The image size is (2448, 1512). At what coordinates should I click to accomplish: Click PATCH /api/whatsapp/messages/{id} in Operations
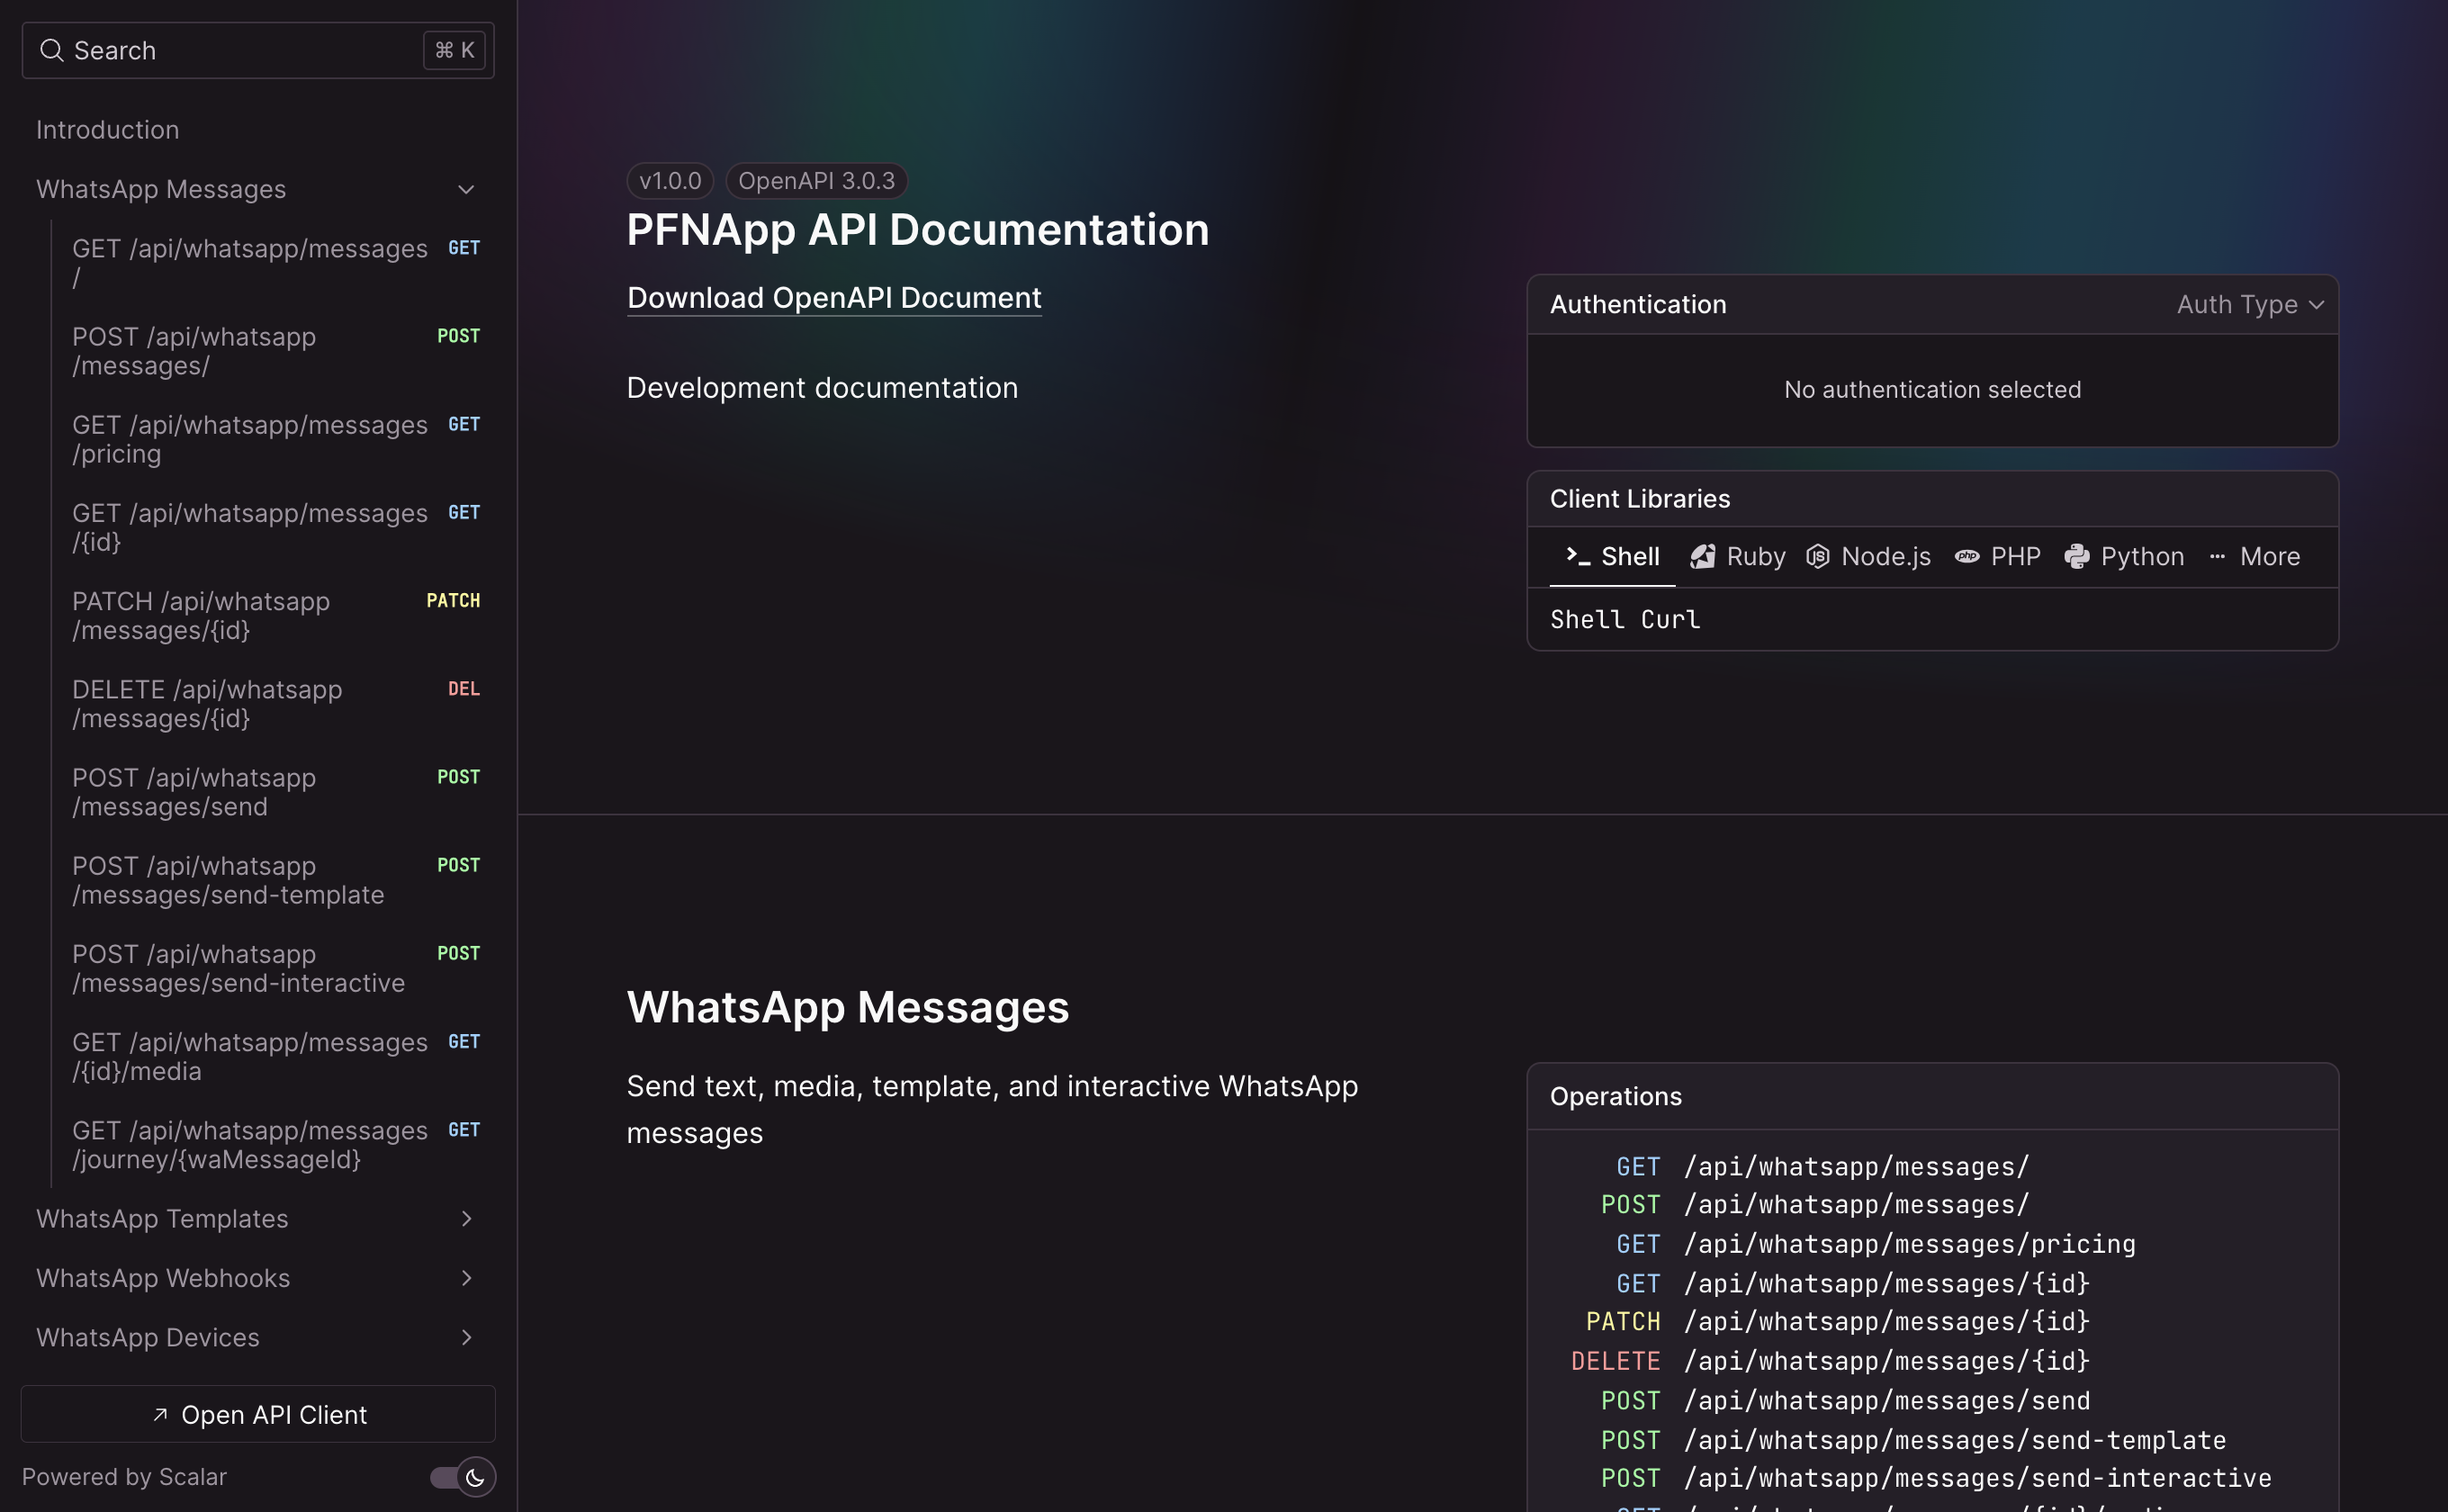click(1838, 1322)
